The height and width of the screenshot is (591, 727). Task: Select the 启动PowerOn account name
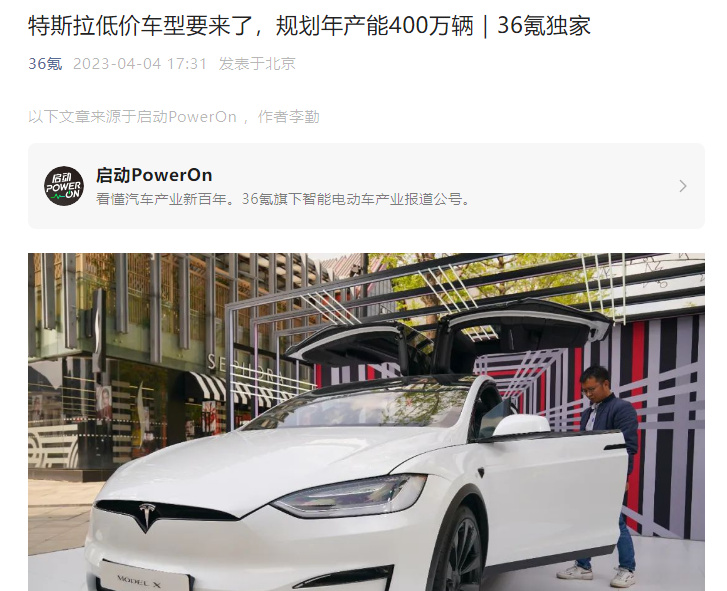(154, 175)
